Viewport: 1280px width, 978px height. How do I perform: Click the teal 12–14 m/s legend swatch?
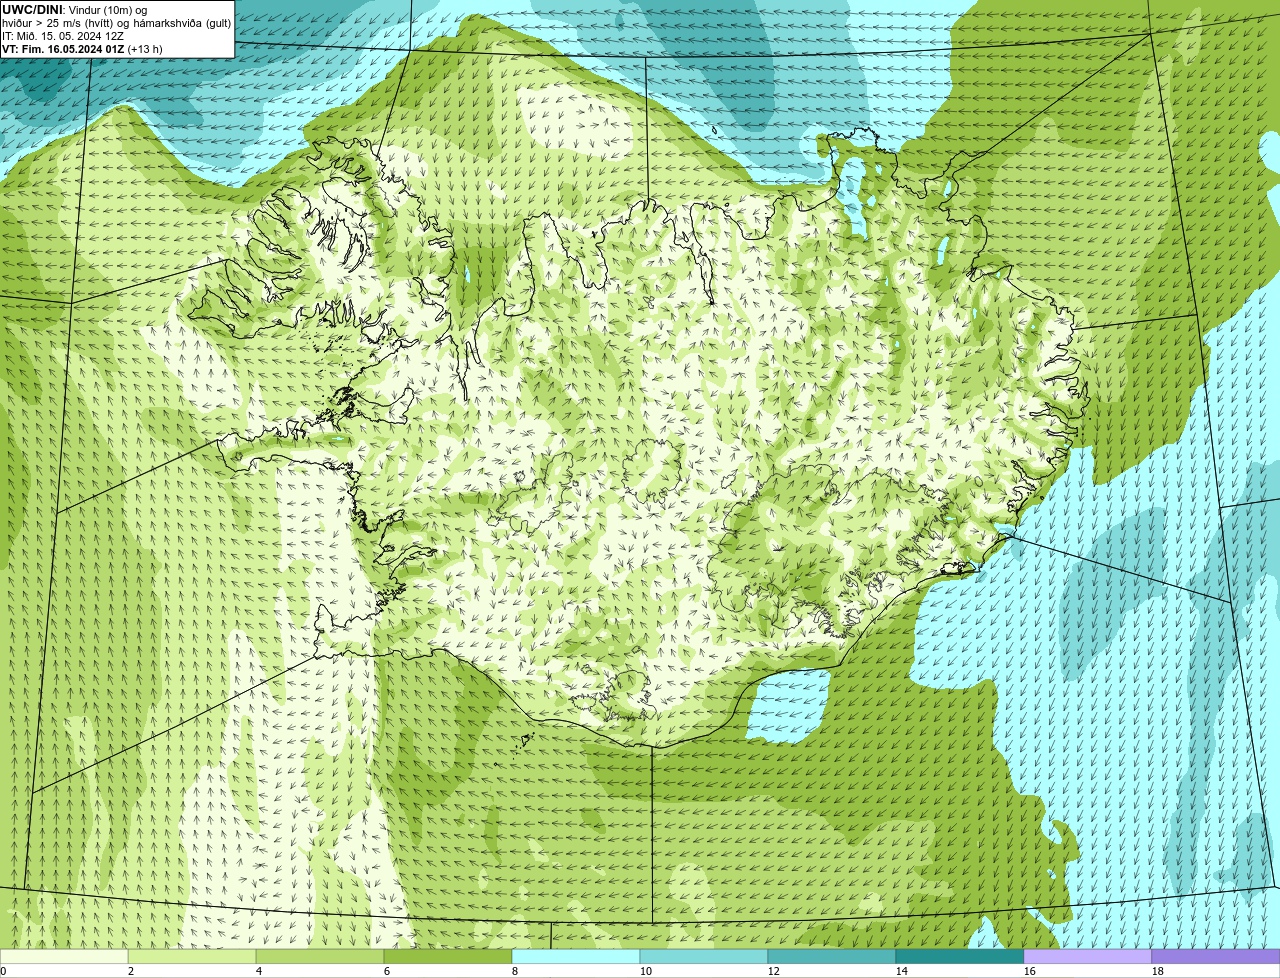pyautogui.click(x=832, y=956)
